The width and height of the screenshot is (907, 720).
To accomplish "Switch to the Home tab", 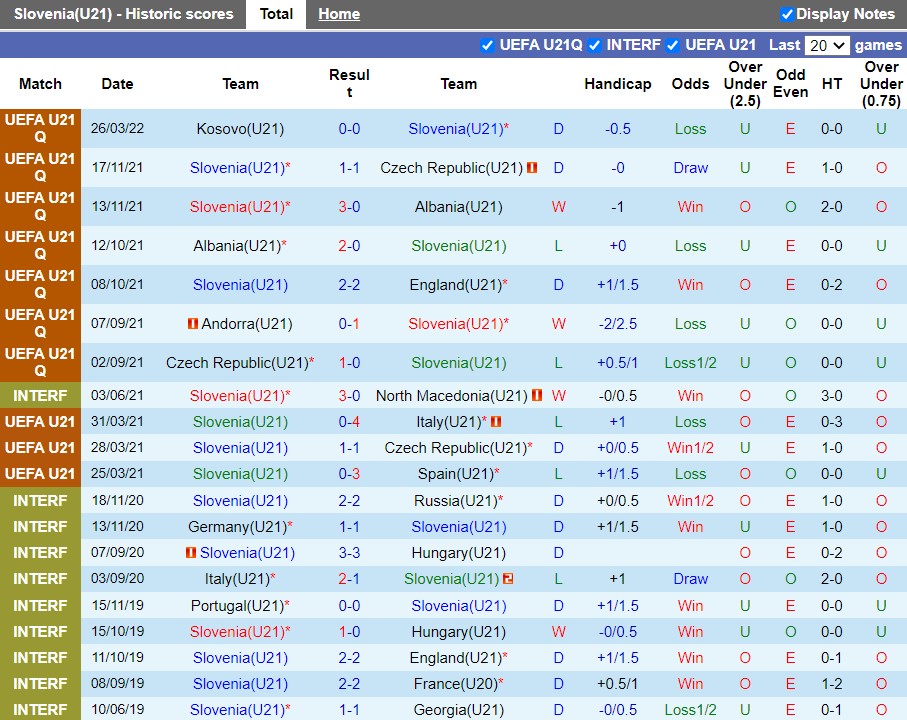I will (x=339, y=14).
